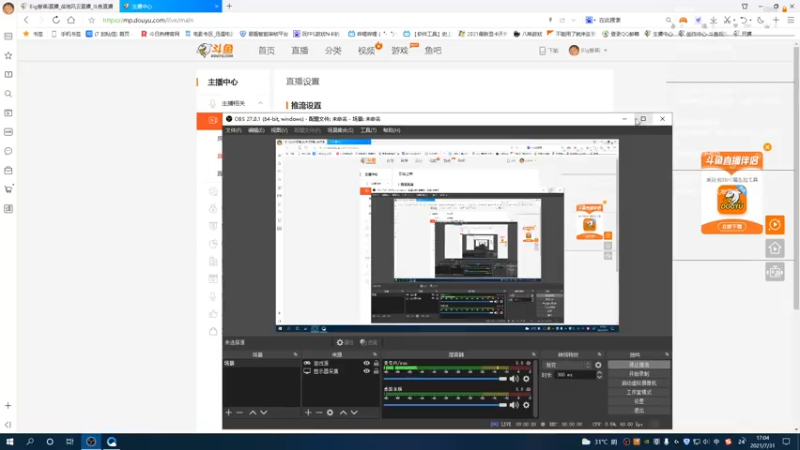
Task: Select the display capture source row
Action: (341, 371)
